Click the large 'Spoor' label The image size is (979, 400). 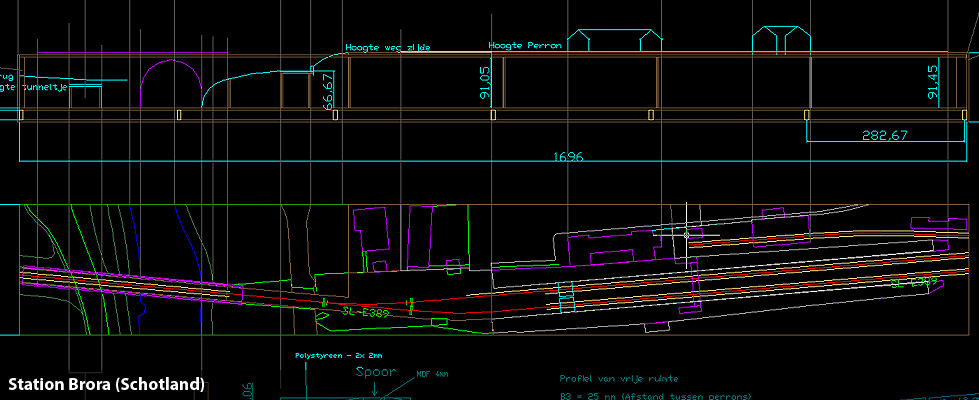point(376,372)
